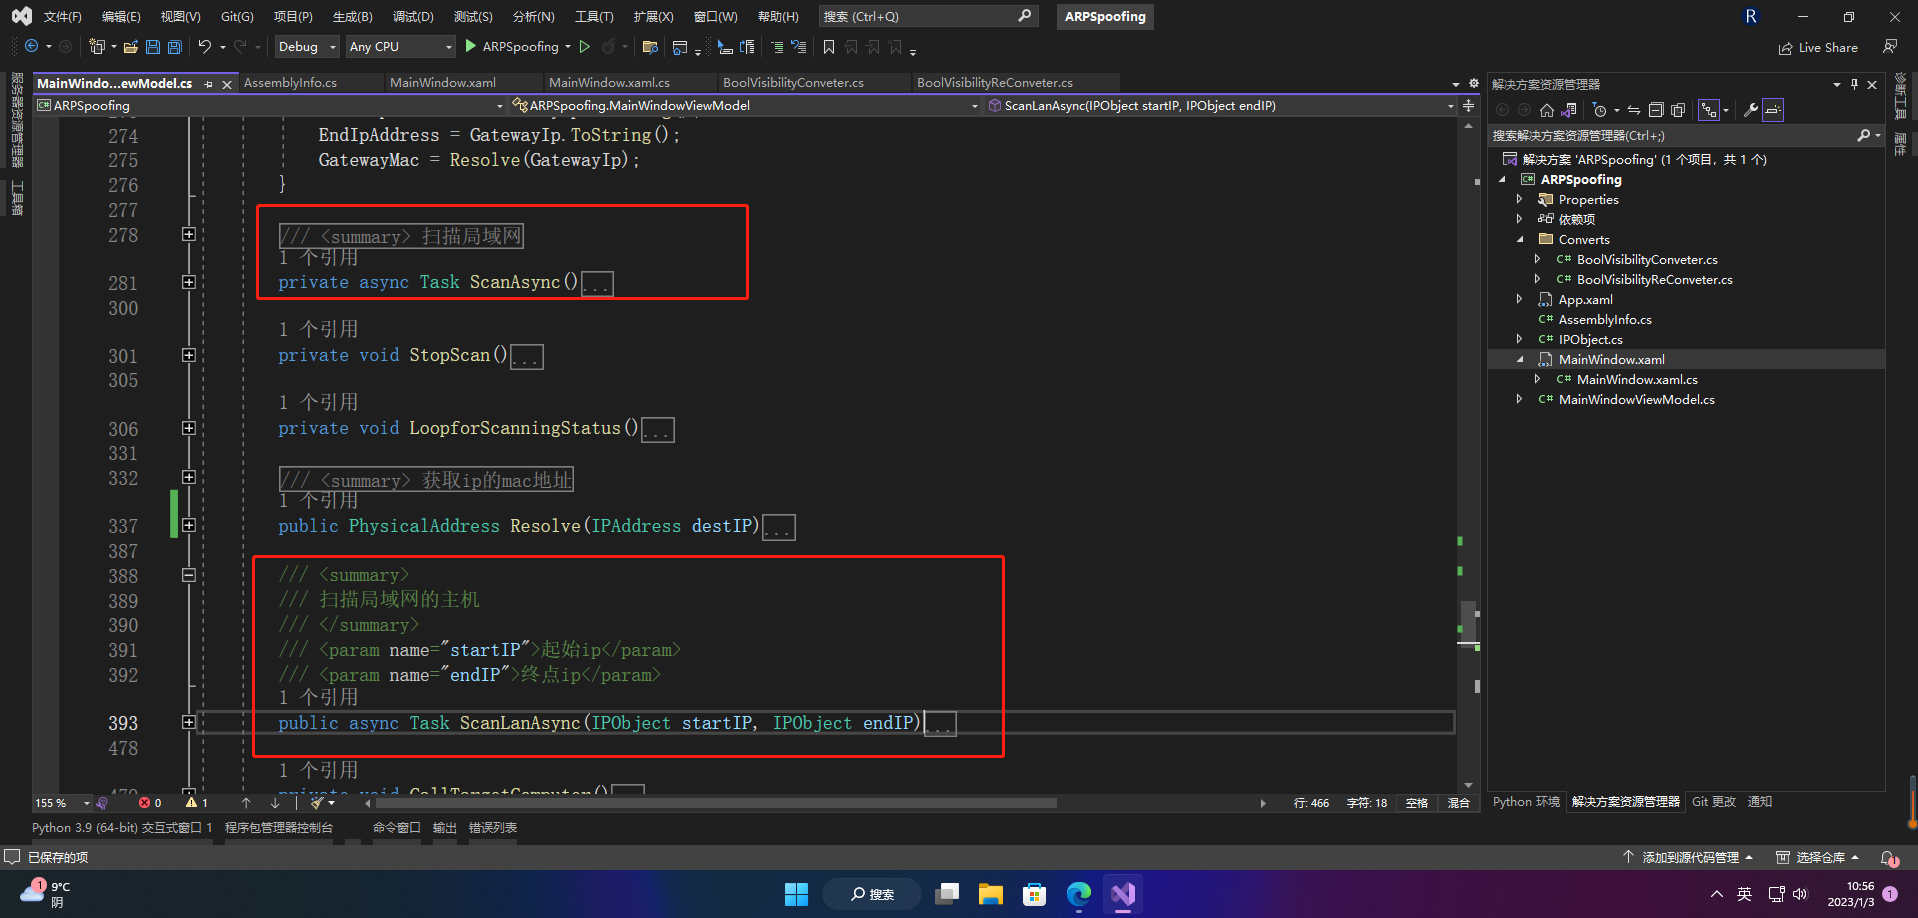Expand the collapsed StopScan method
The height and width of the screenshot is (918, 1918).
(x=188, y=355)
